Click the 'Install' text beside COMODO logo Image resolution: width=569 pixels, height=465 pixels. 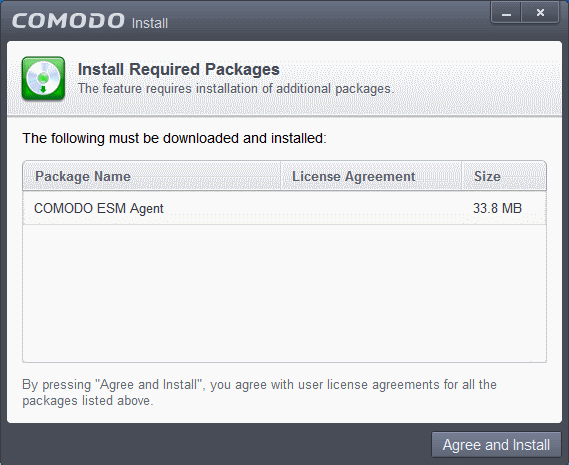point(150,23)
